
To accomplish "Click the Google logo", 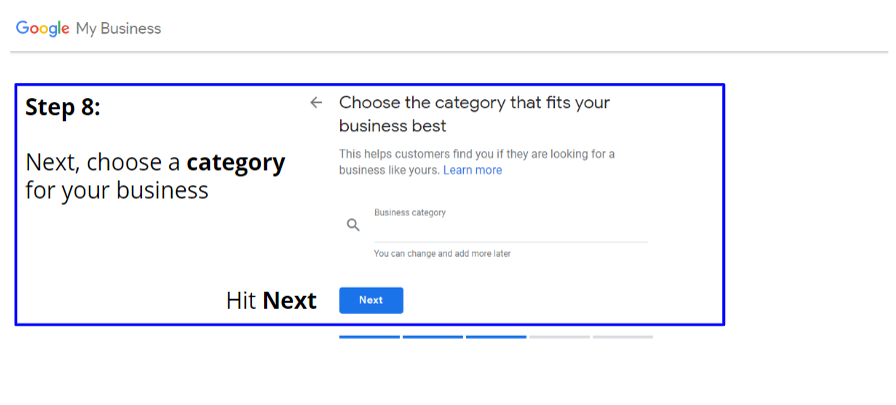I will point(43,29).
